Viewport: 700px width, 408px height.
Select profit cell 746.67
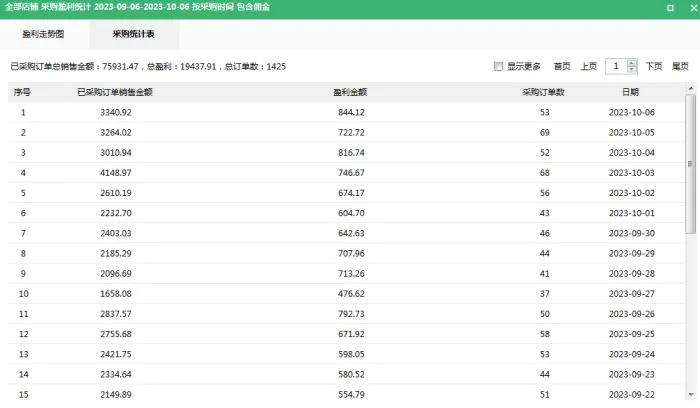click(x=351, y=173)
